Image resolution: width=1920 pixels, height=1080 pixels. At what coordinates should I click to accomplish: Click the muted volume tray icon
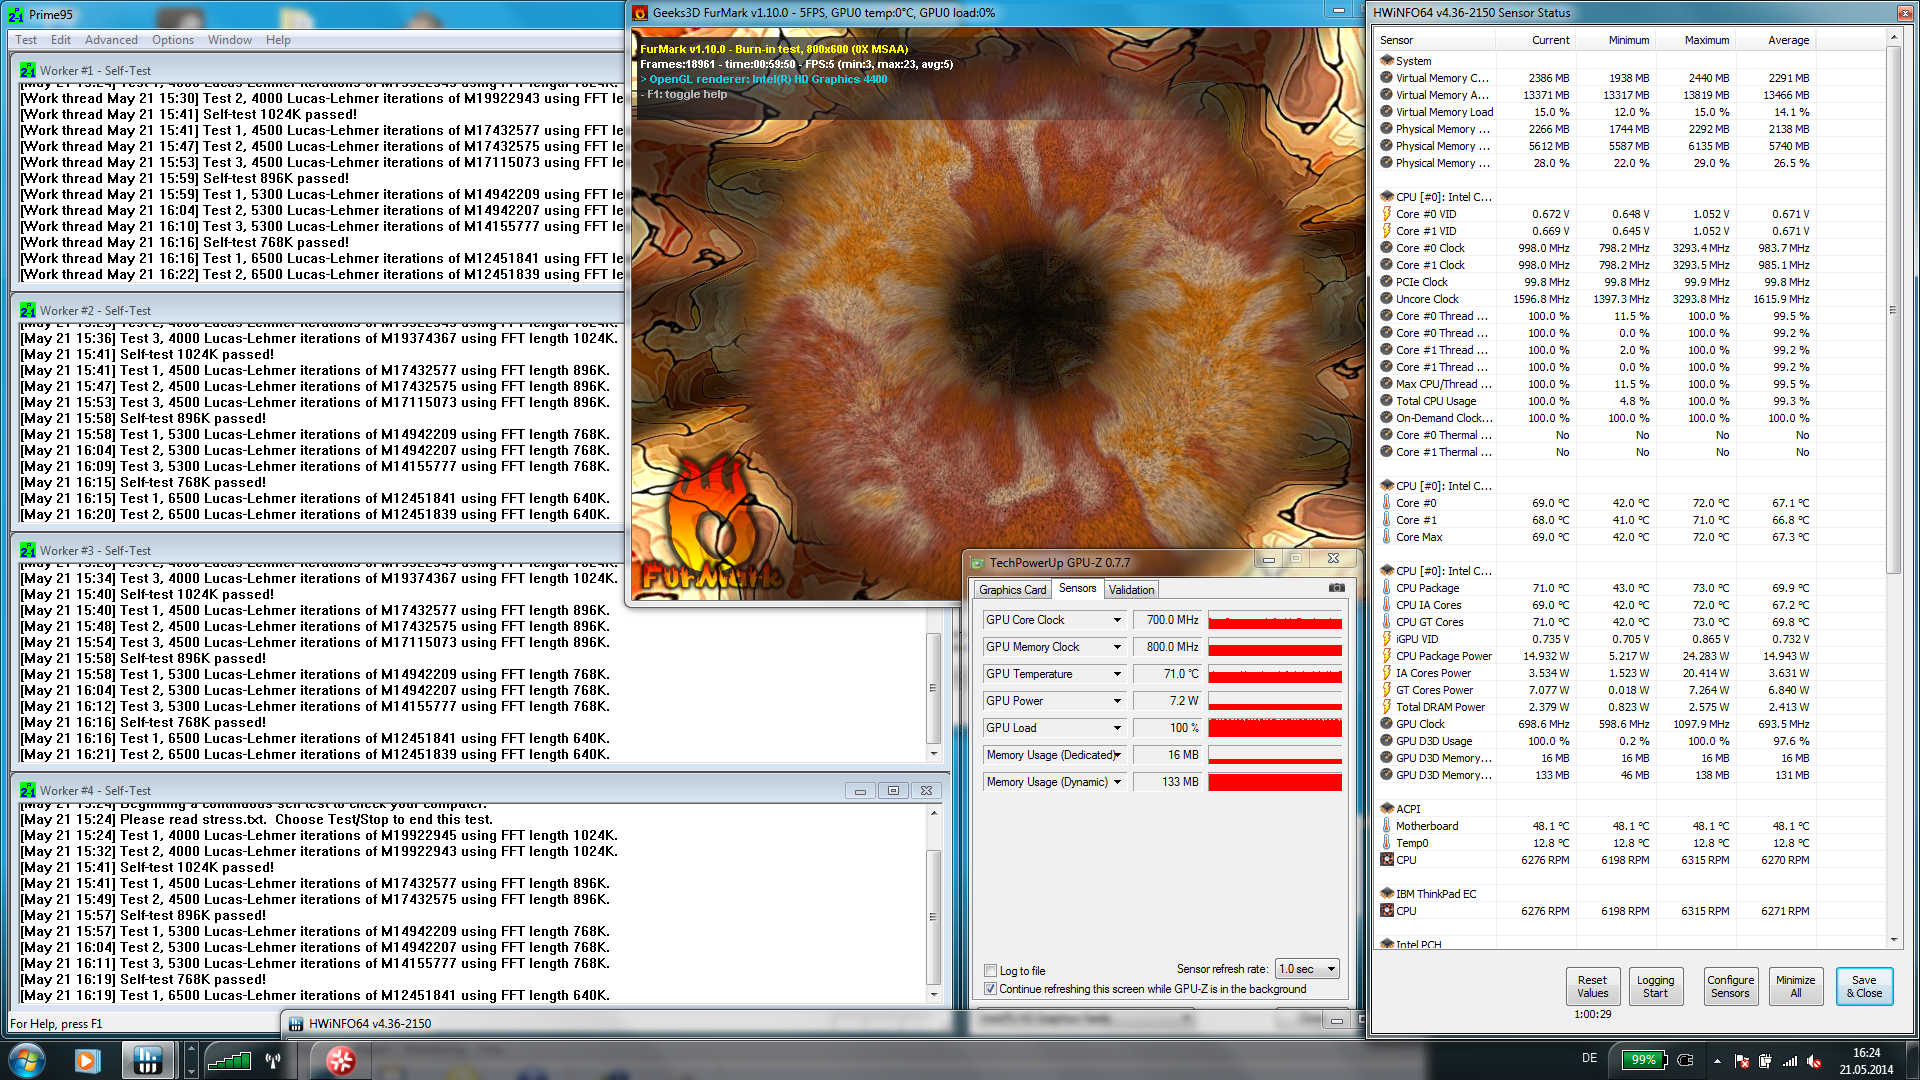click(1814, 1061)
